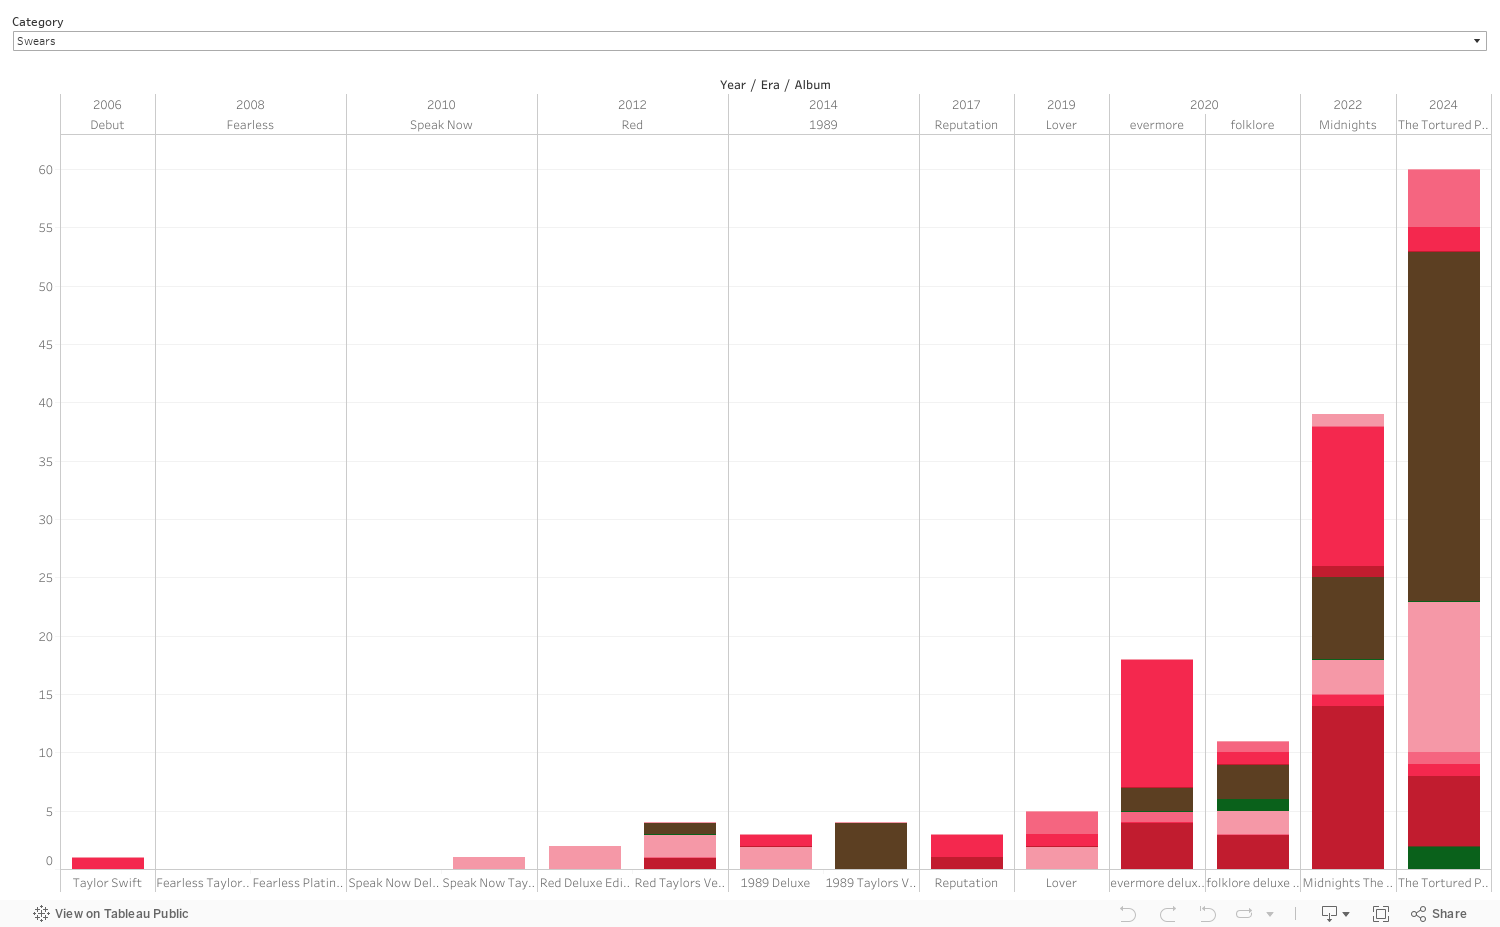Click the Share button
1500x927 pixels.
(1439, 913)
